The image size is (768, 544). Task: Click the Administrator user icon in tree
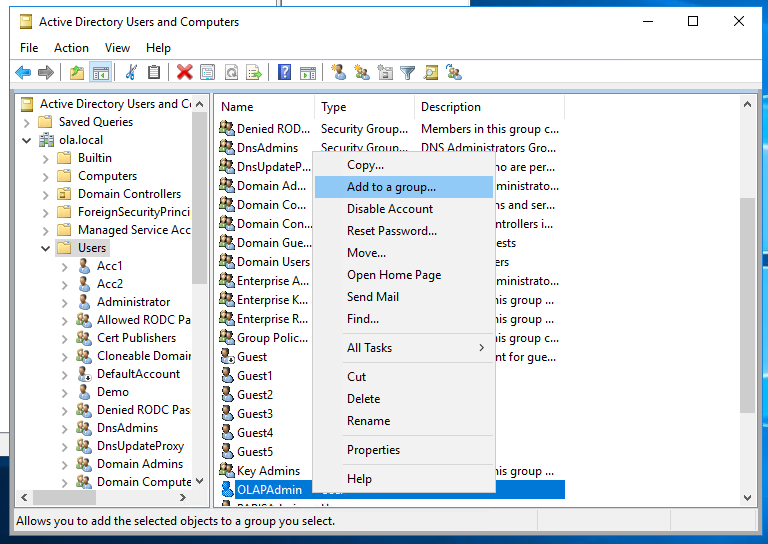pyautogui.click(x=84, y=302)
